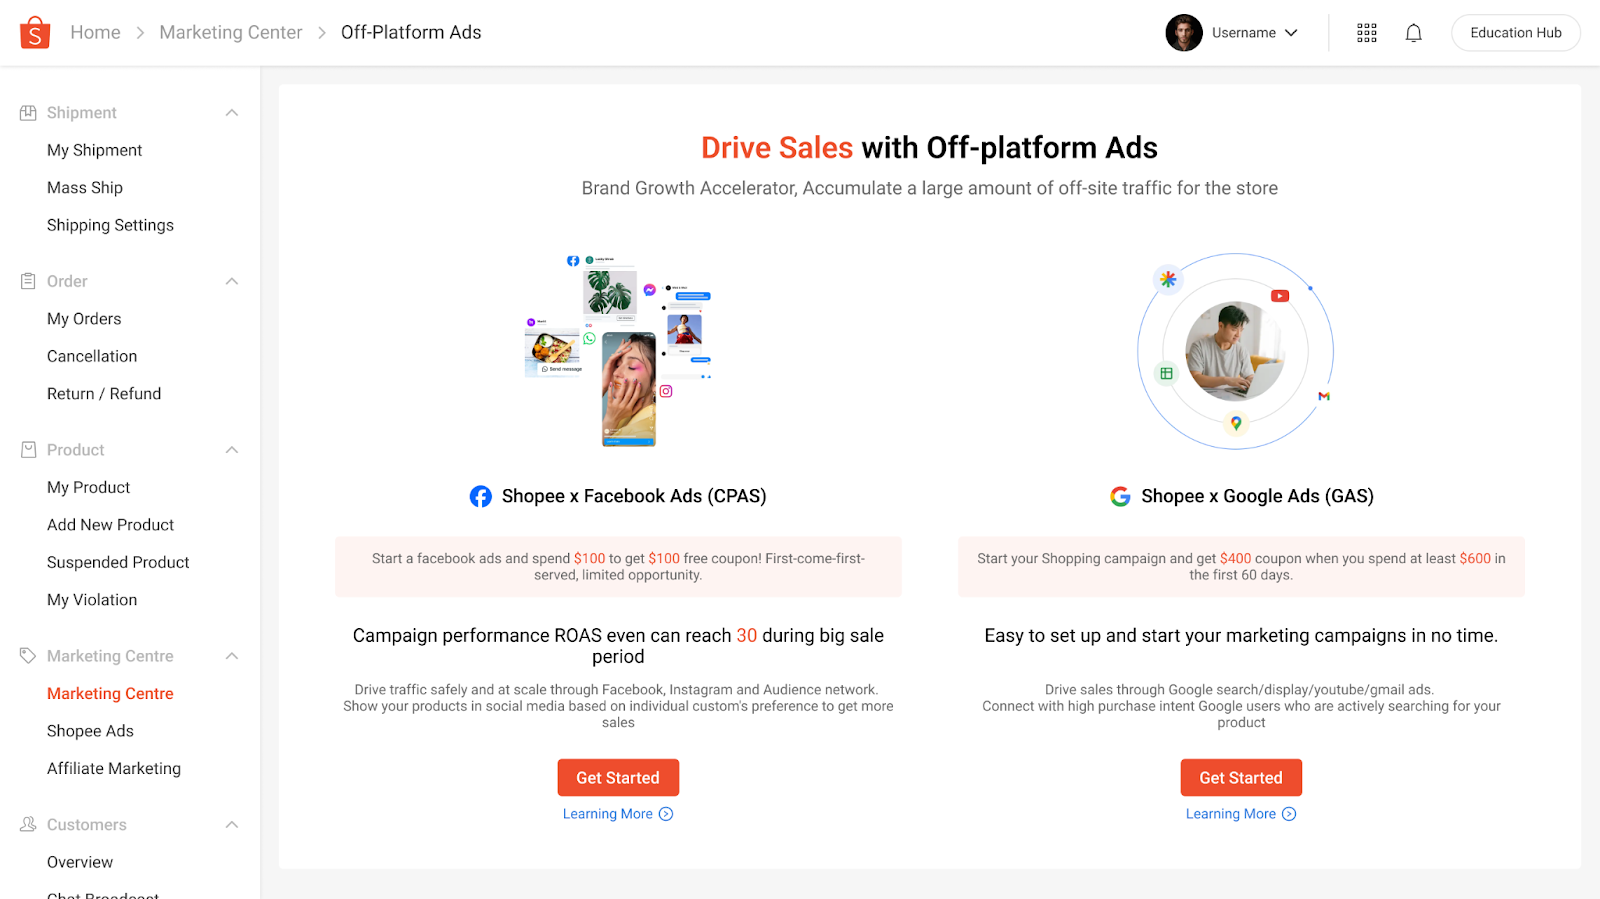Viewport: 1600px width, 899px height.
Task: Collapse the Customers section
Action: point(232,824)
